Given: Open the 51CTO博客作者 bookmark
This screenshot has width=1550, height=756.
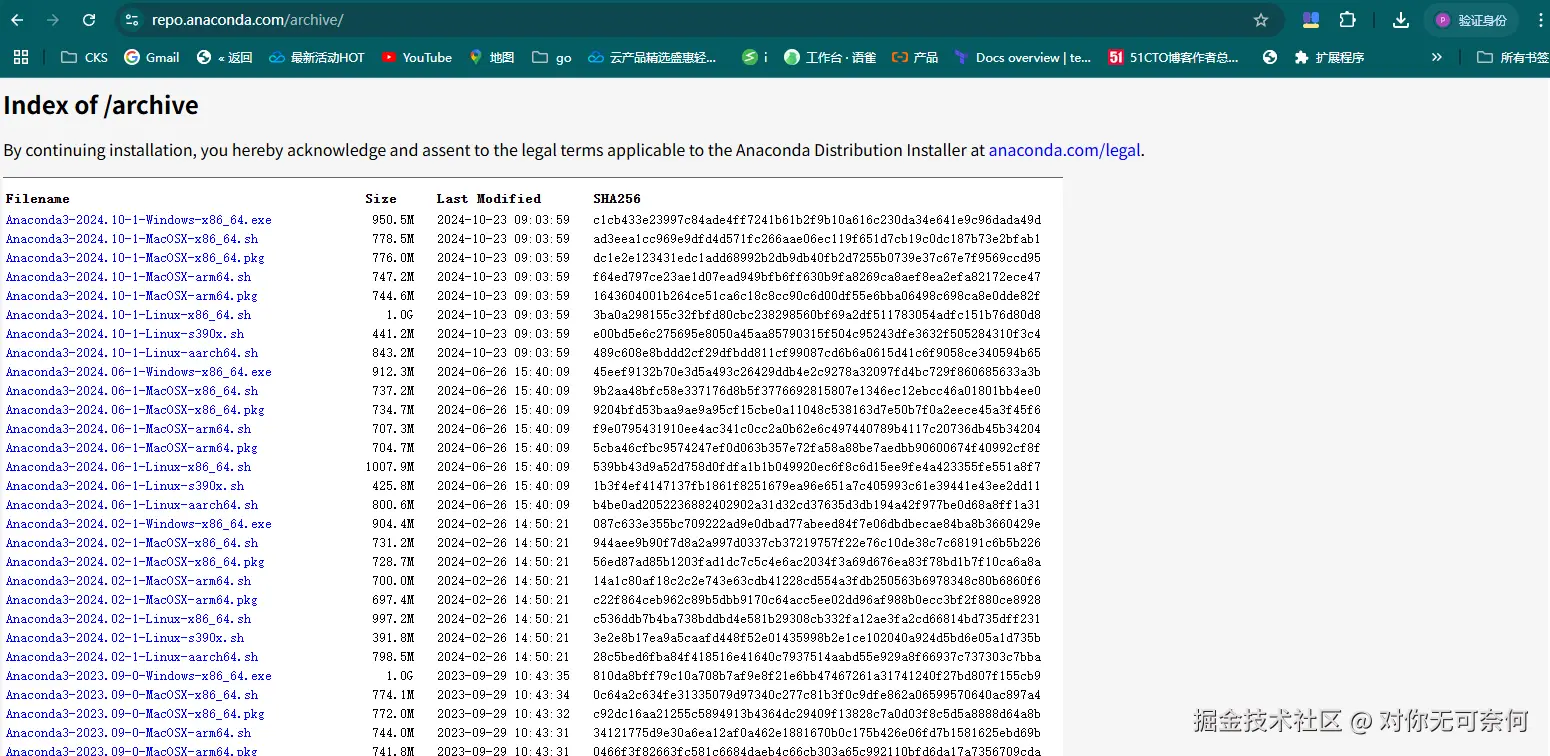Looking at the screenshot, I should tap(1174, 57).
